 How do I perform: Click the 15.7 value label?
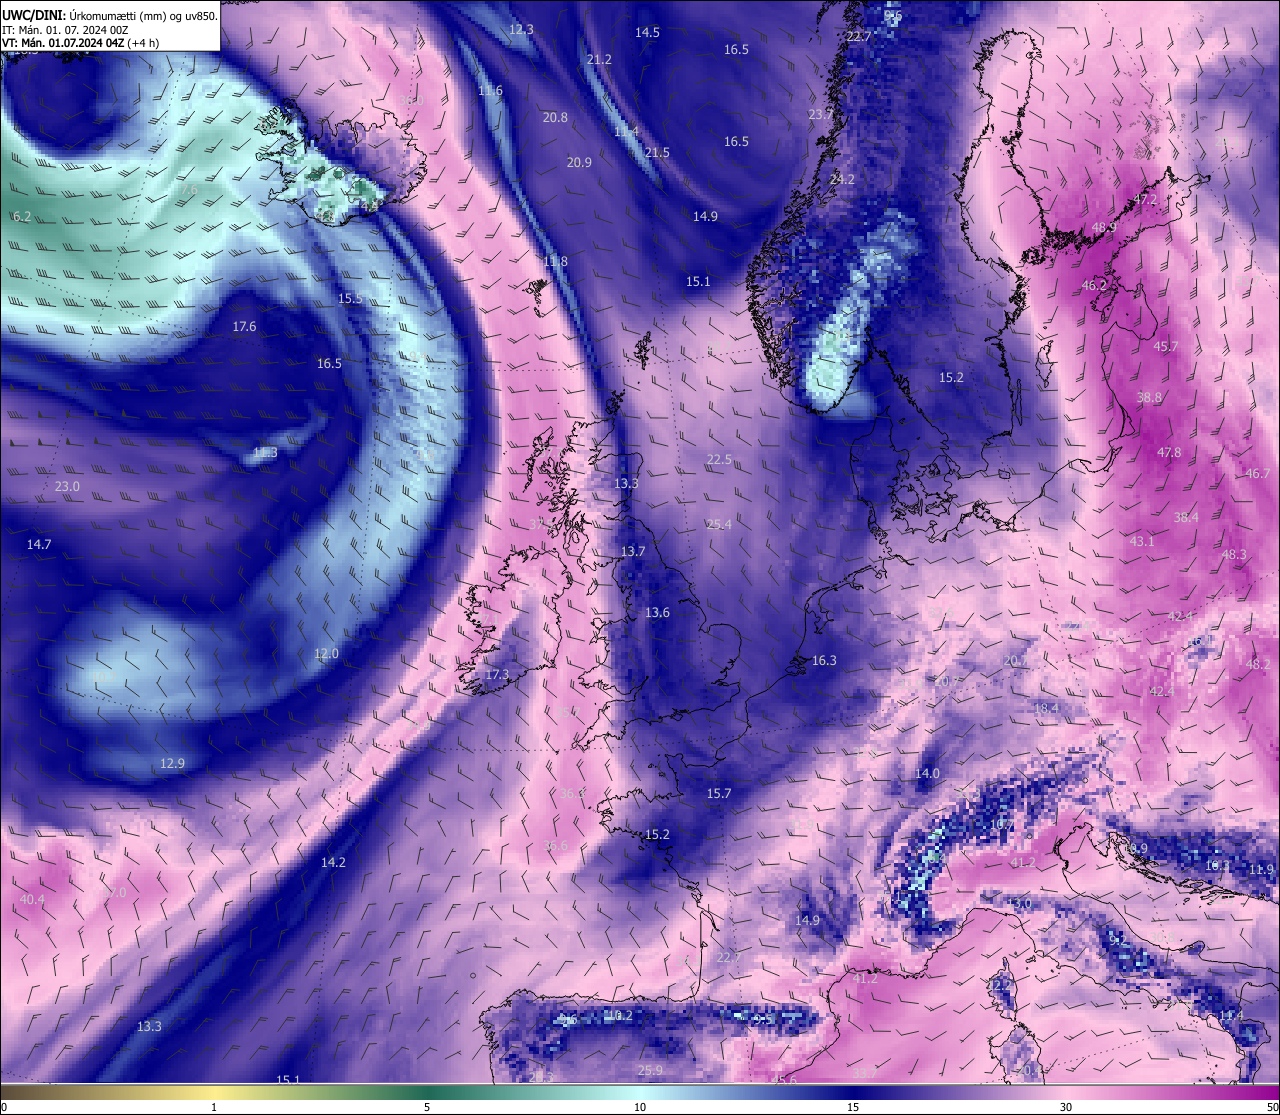(719, 794)
